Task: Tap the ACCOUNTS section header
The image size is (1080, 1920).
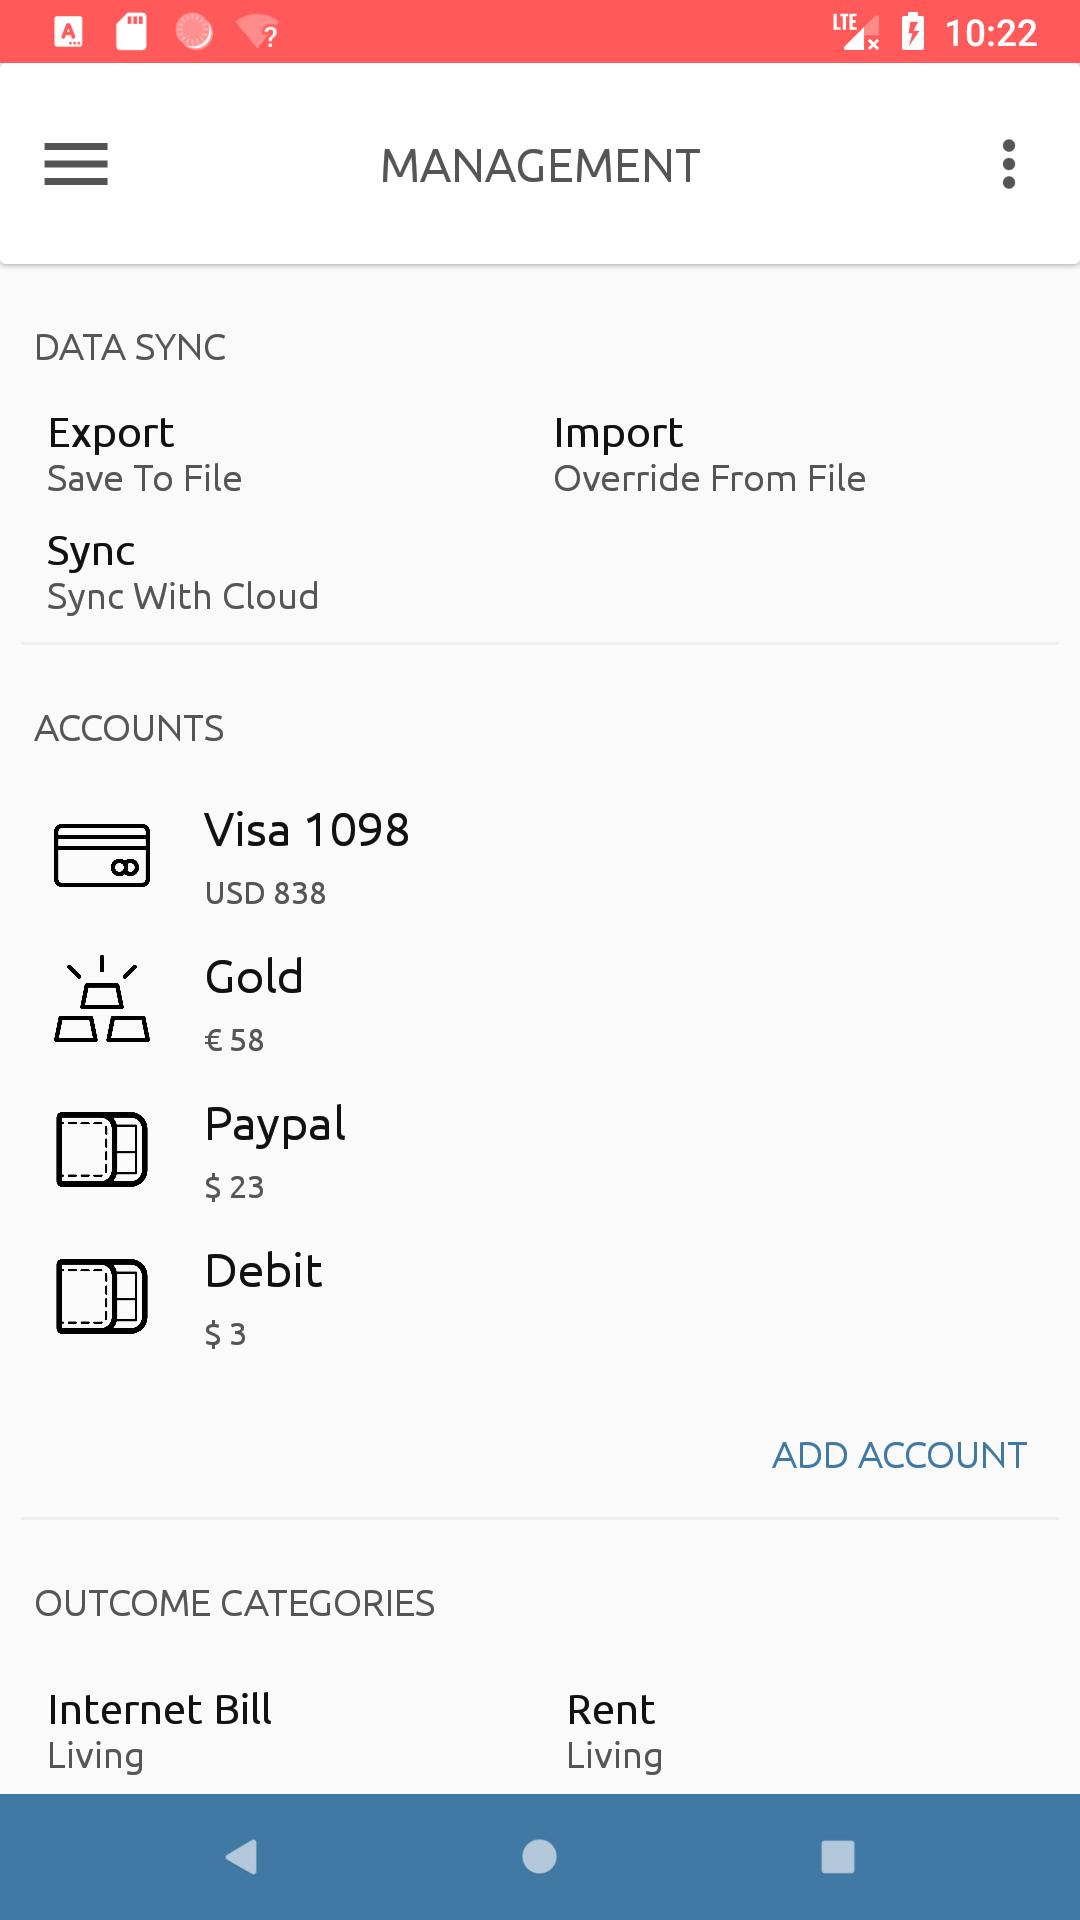Action: coord(129,728)
